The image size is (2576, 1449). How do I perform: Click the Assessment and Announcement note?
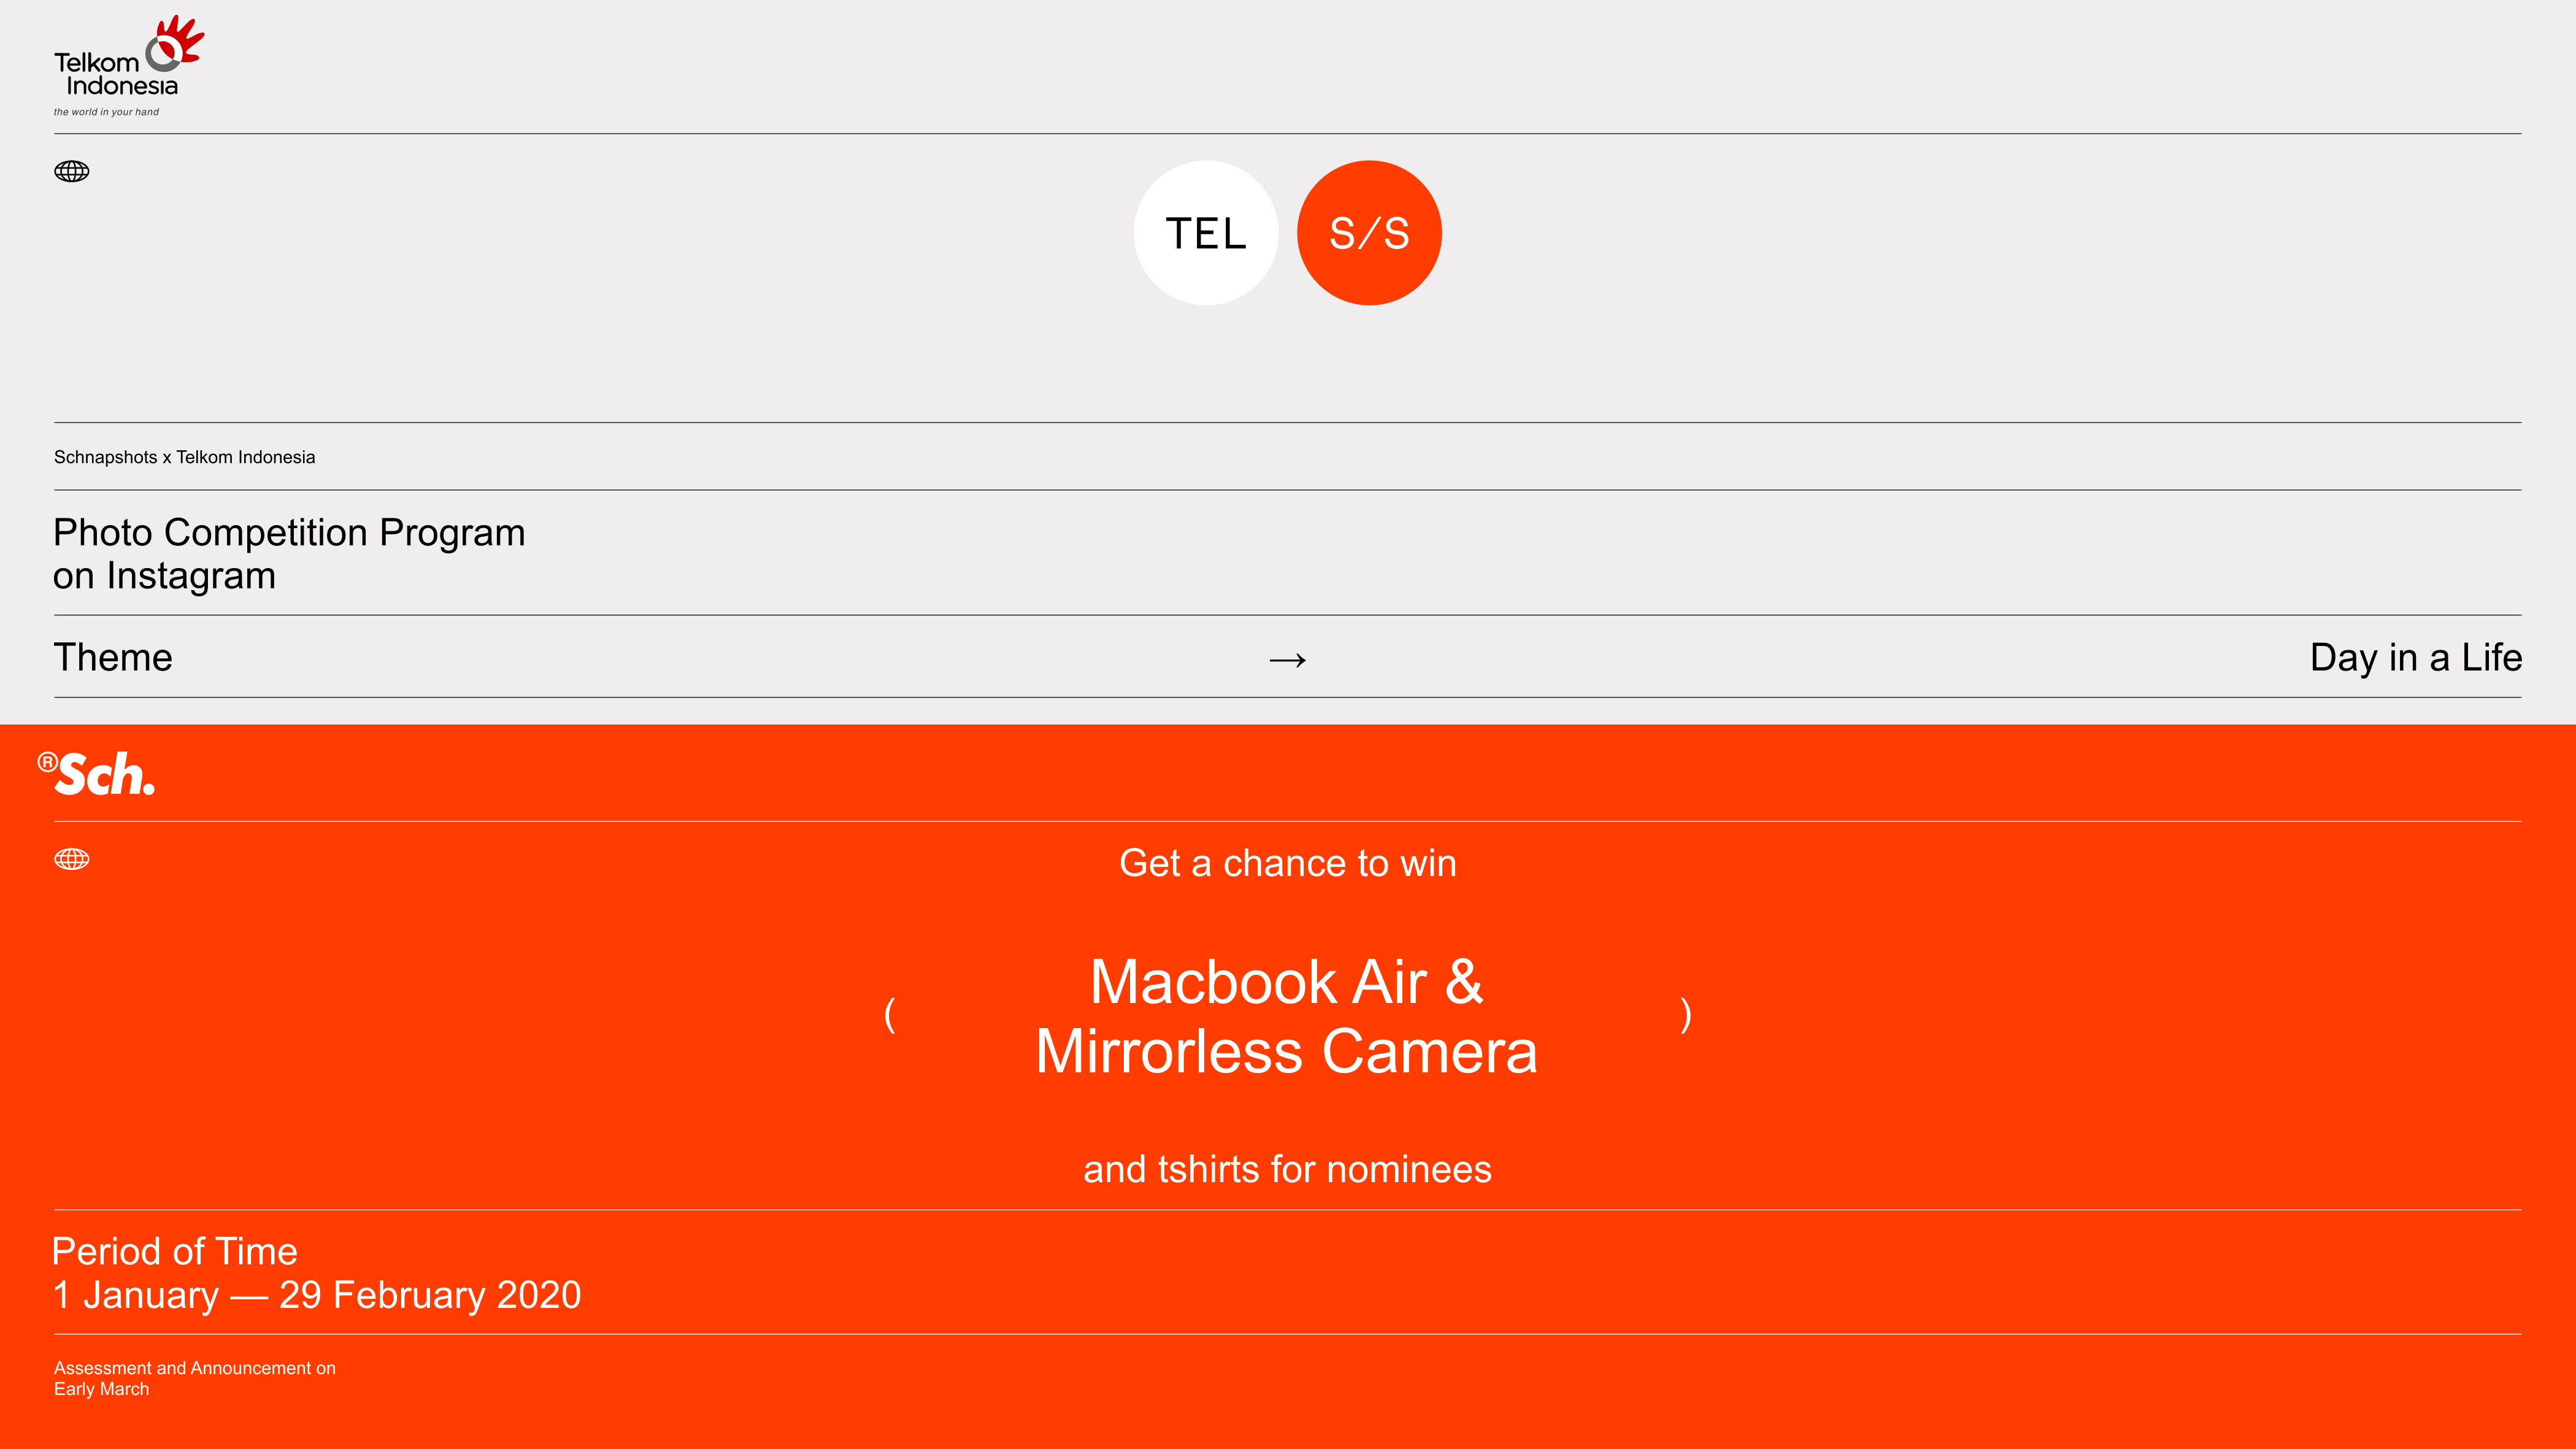(195, 1378)
